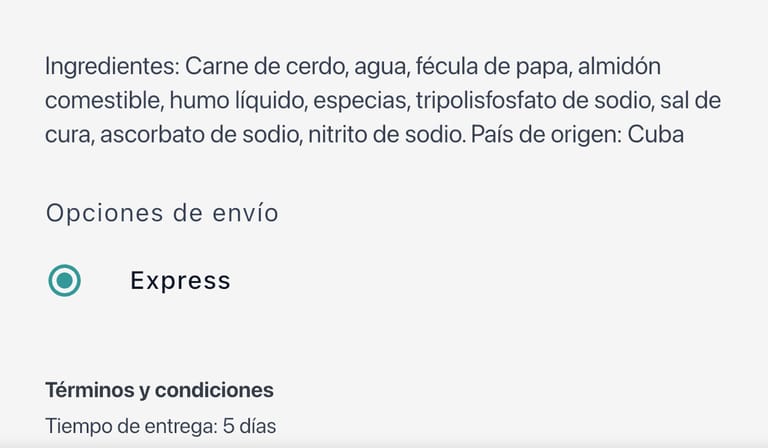Click the word 'Ingredientes:' in the description
The image size is (768, 448).
(112, 67)
